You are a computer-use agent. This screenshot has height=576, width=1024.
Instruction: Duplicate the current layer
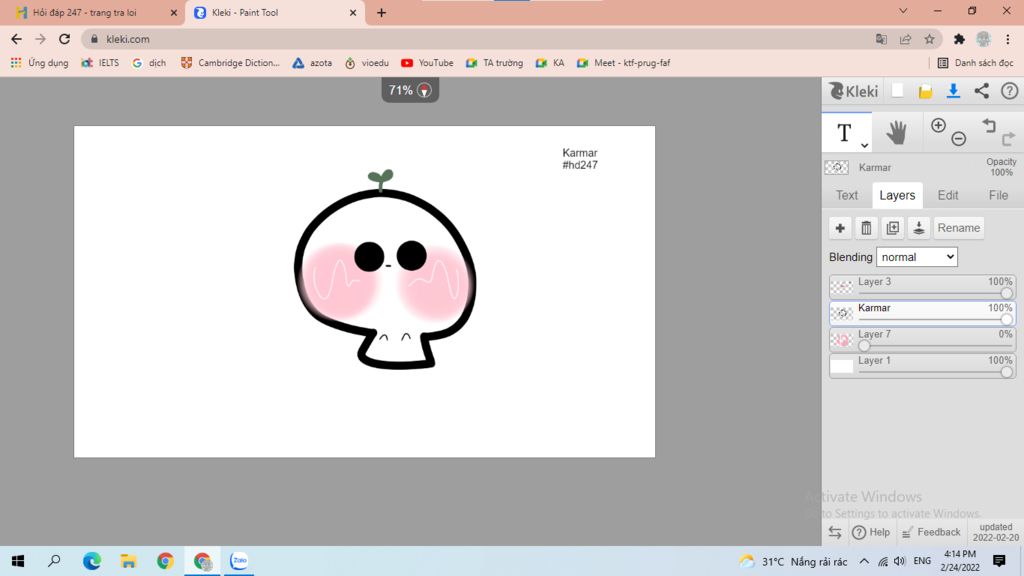point(892,228)
